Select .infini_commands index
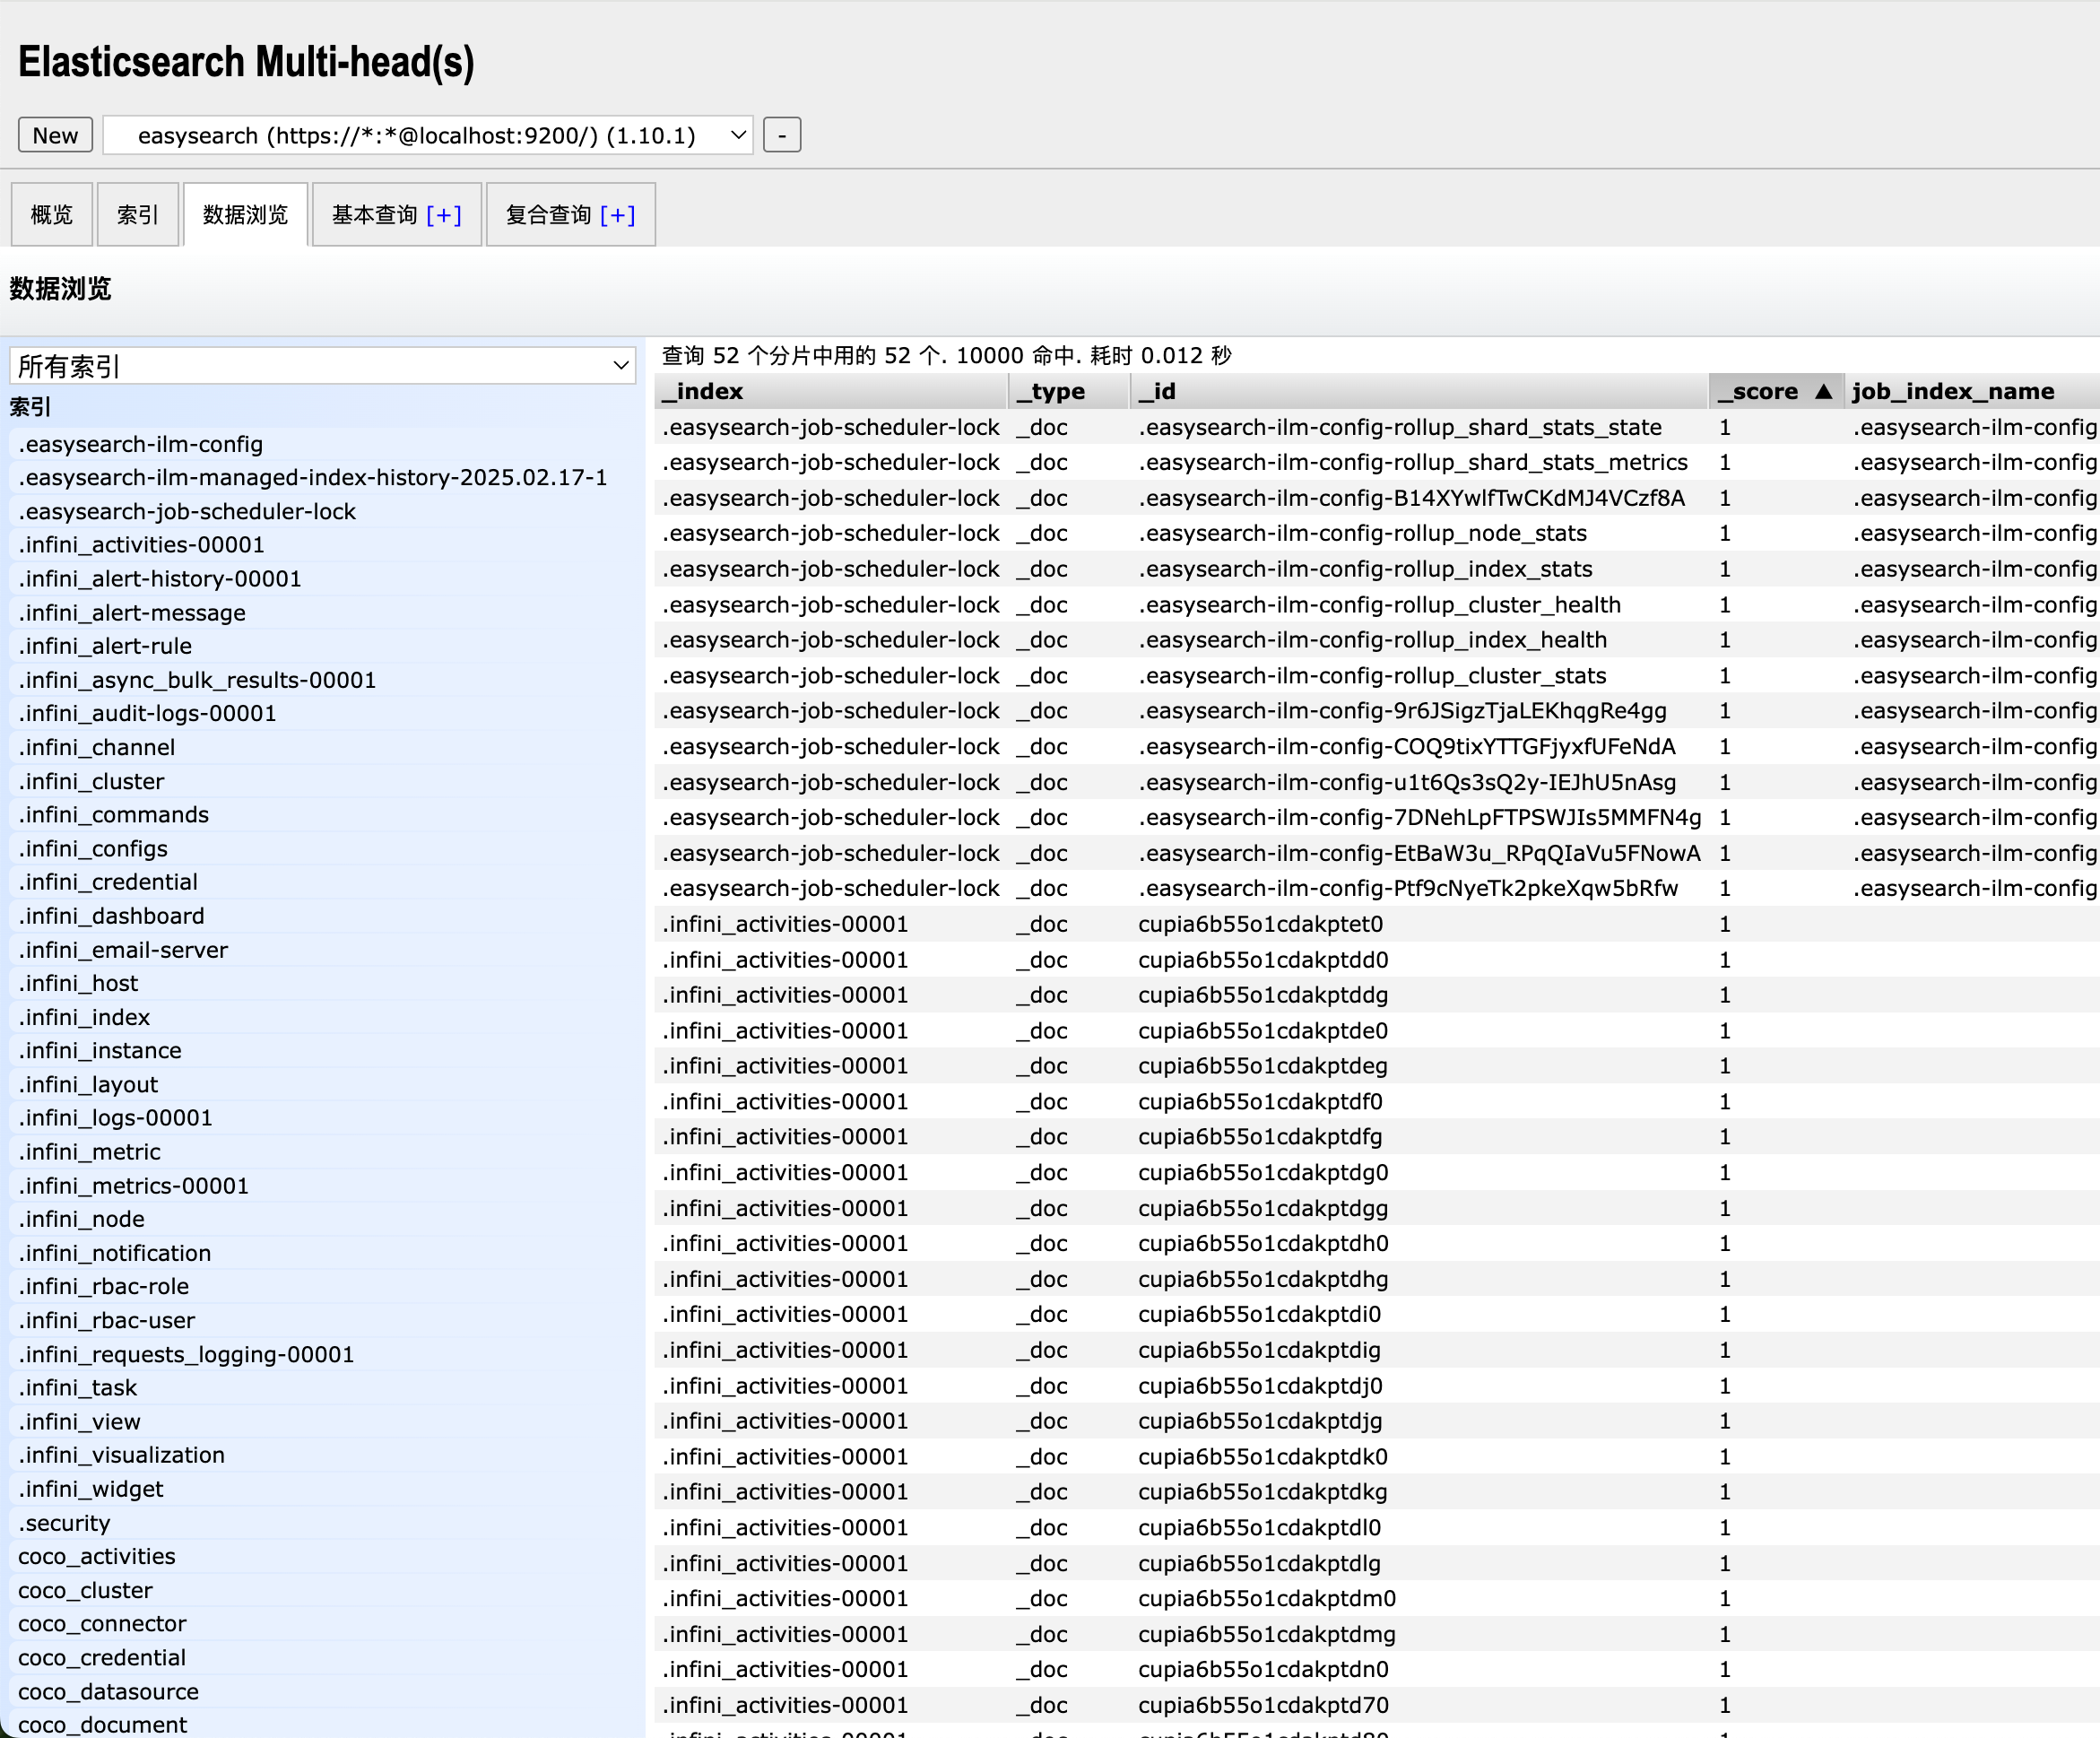Viewport: 2100px width, 1738px height. [x=322, y=814]
